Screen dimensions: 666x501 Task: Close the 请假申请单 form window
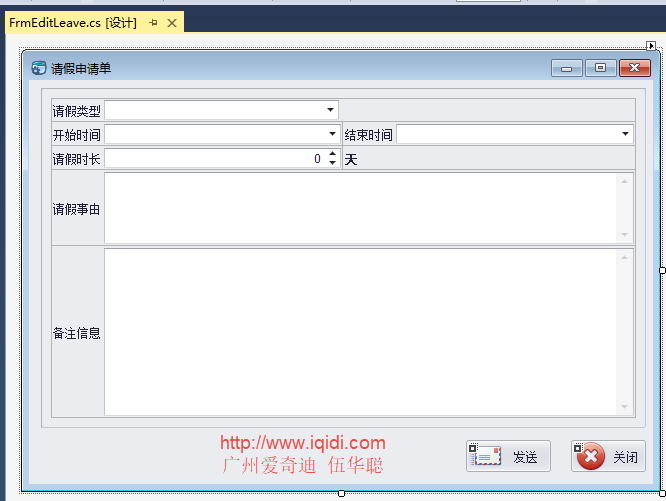tap(635, 68)
